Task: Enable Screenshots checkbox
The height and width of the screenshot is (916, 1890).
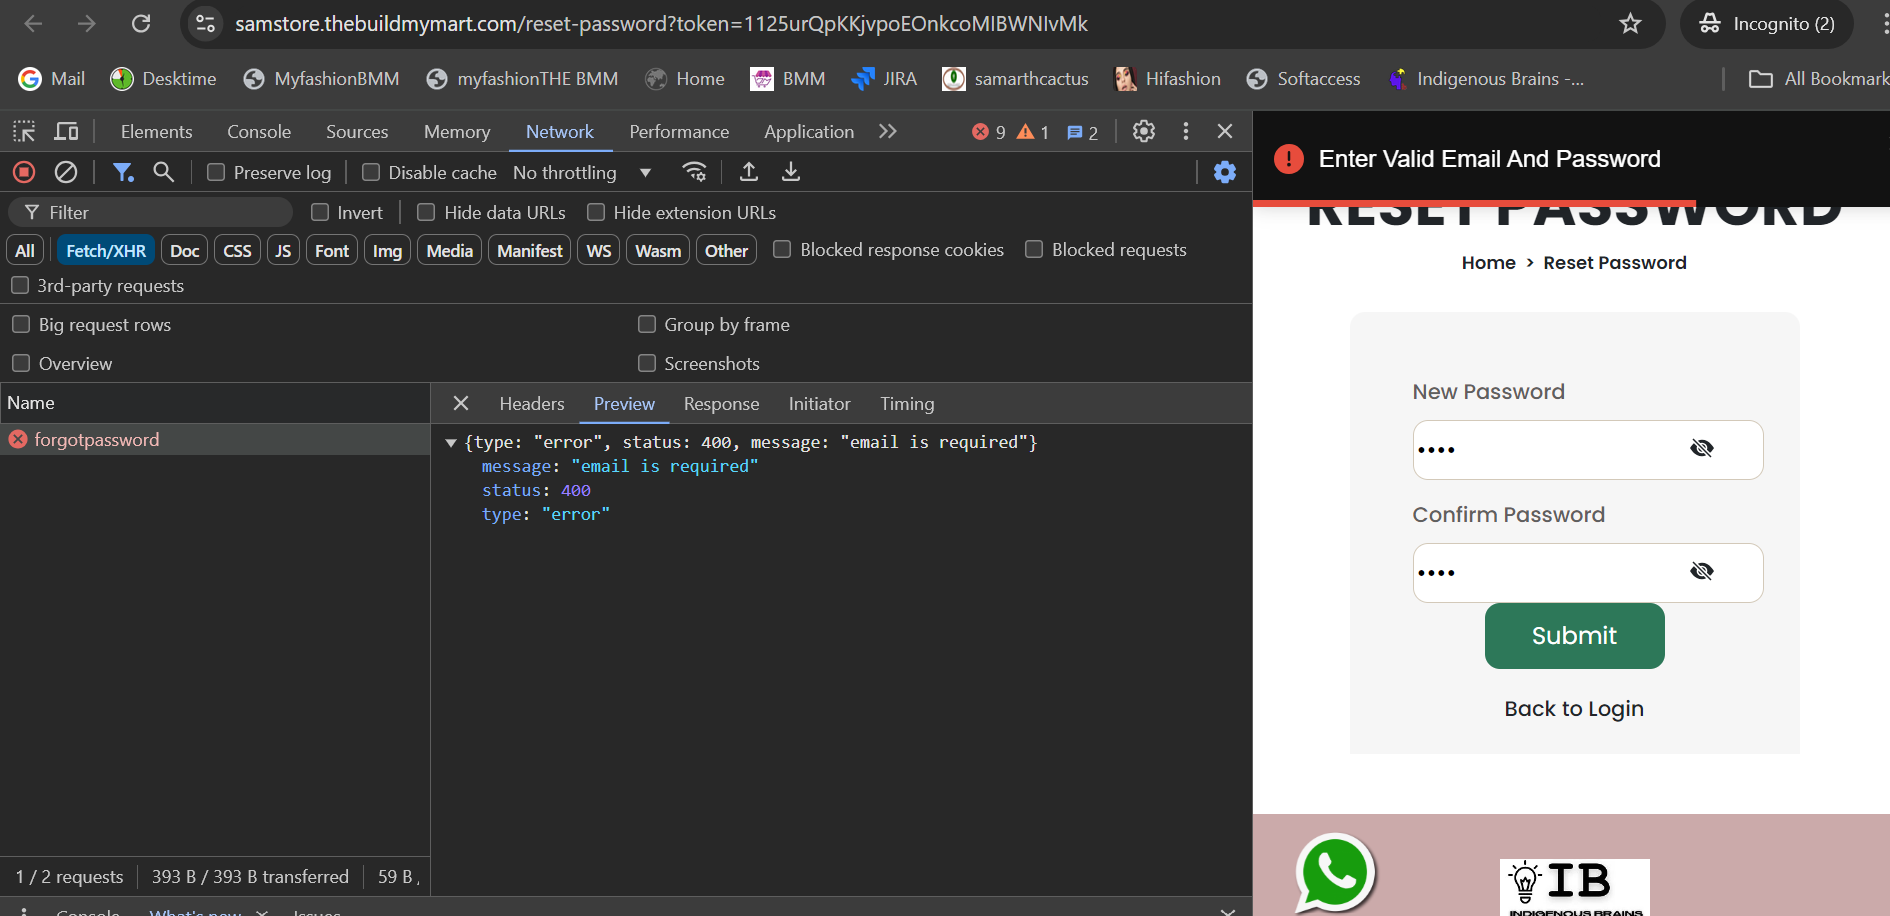Action: 647,363
